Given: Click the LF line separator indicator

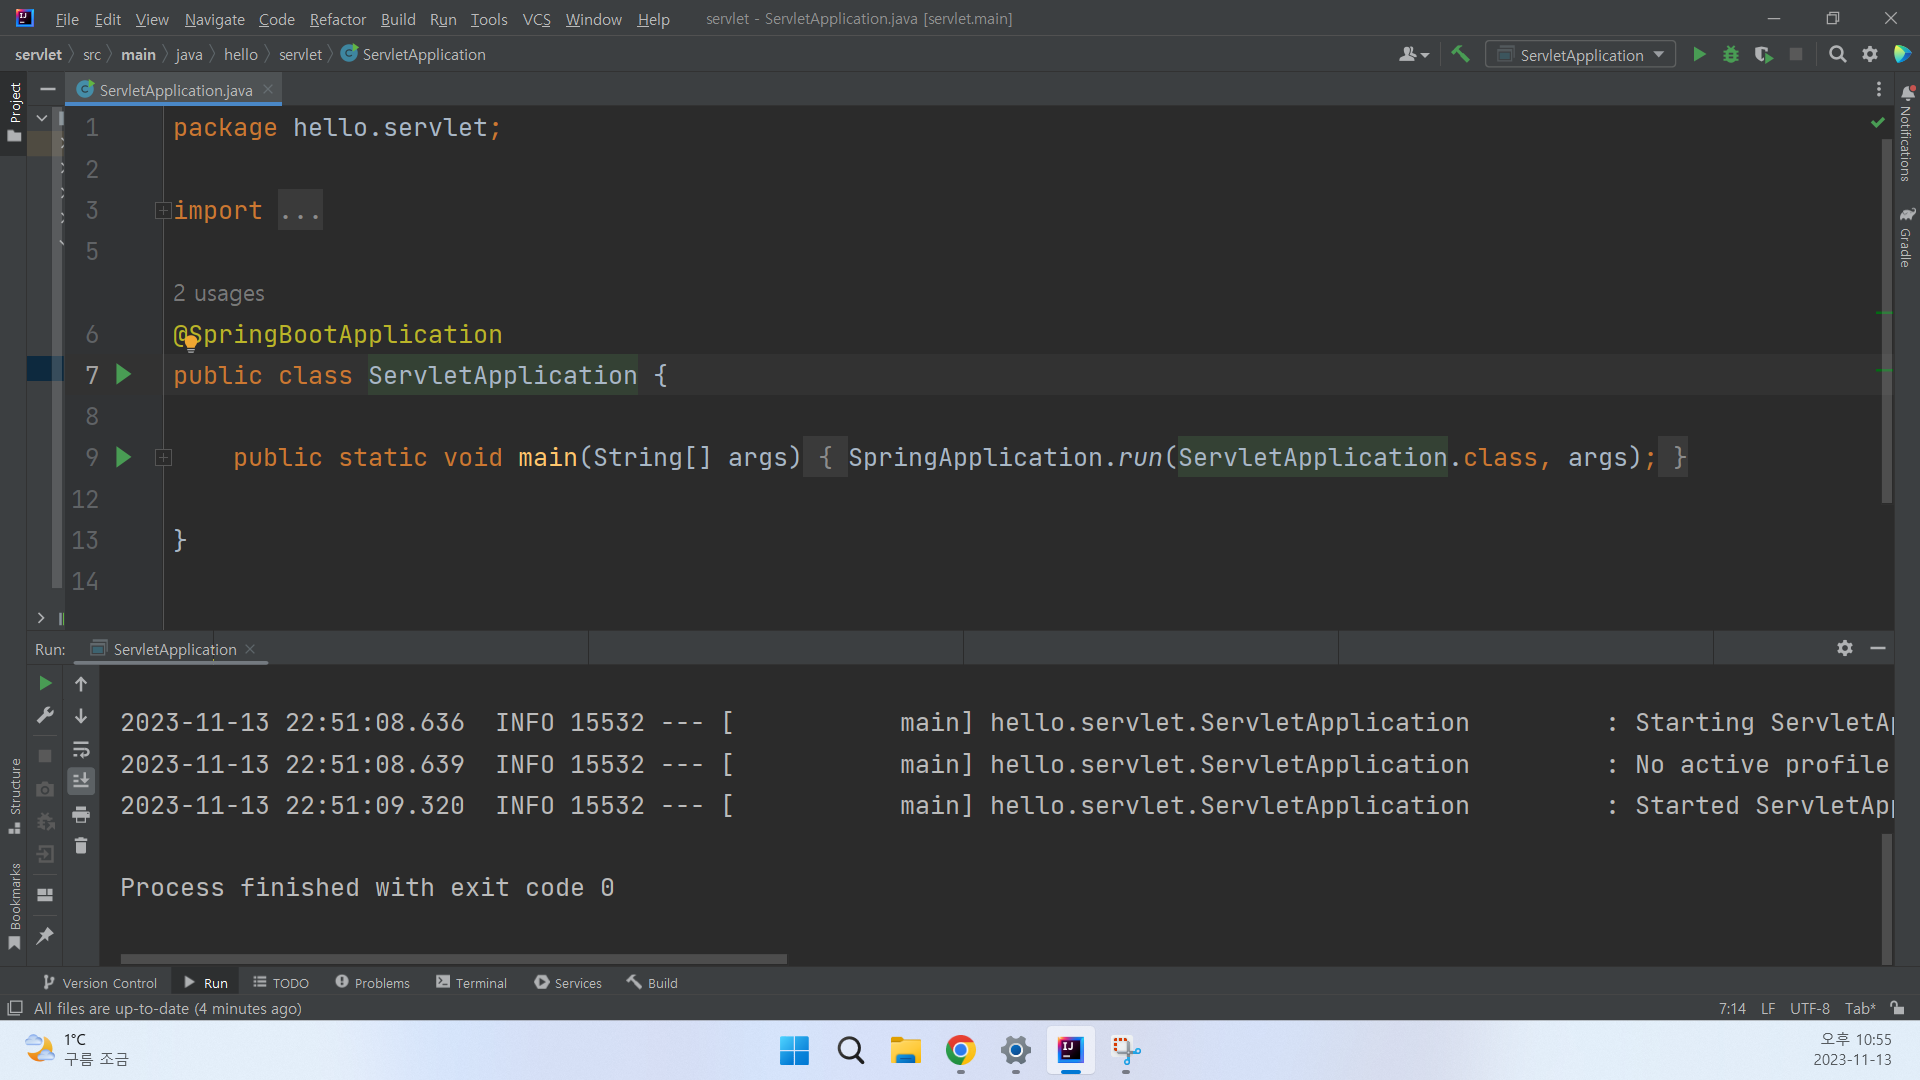Looking at the screenshot, I should (1768, 1008).
